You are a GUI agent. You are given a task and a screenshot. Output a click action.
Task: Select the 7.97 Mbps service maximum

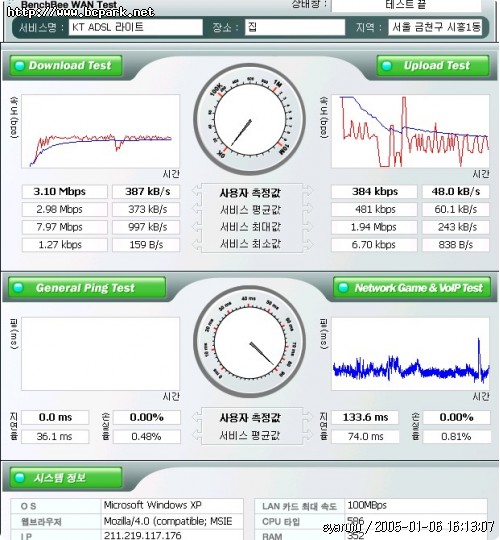[x=65, y=227]
